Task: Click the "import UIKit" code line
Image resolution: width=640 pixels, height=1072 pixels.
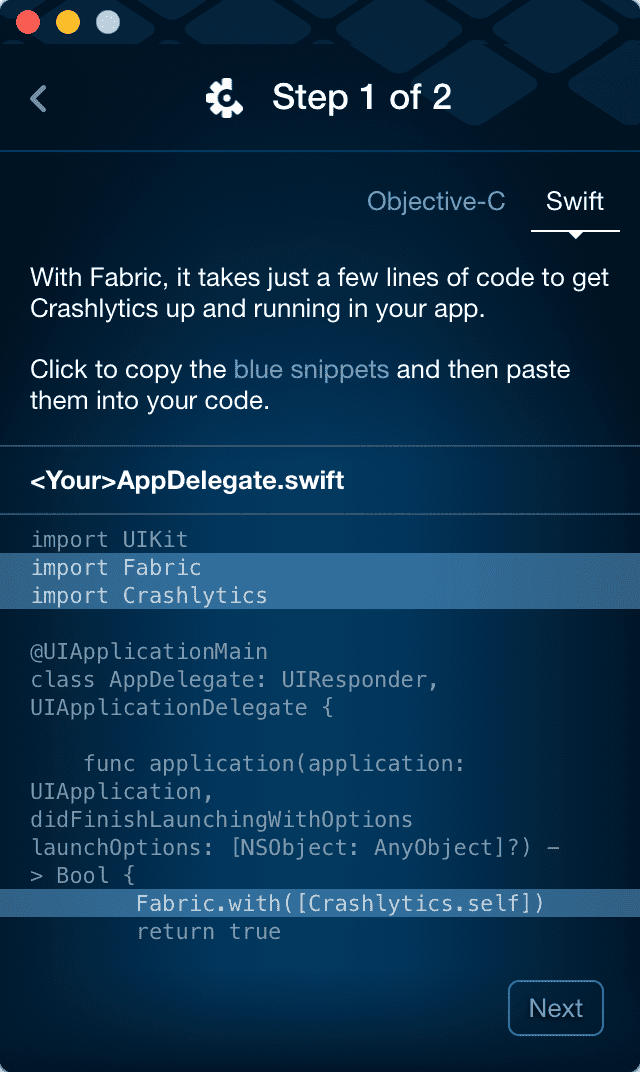Action: tap(110, 539)
